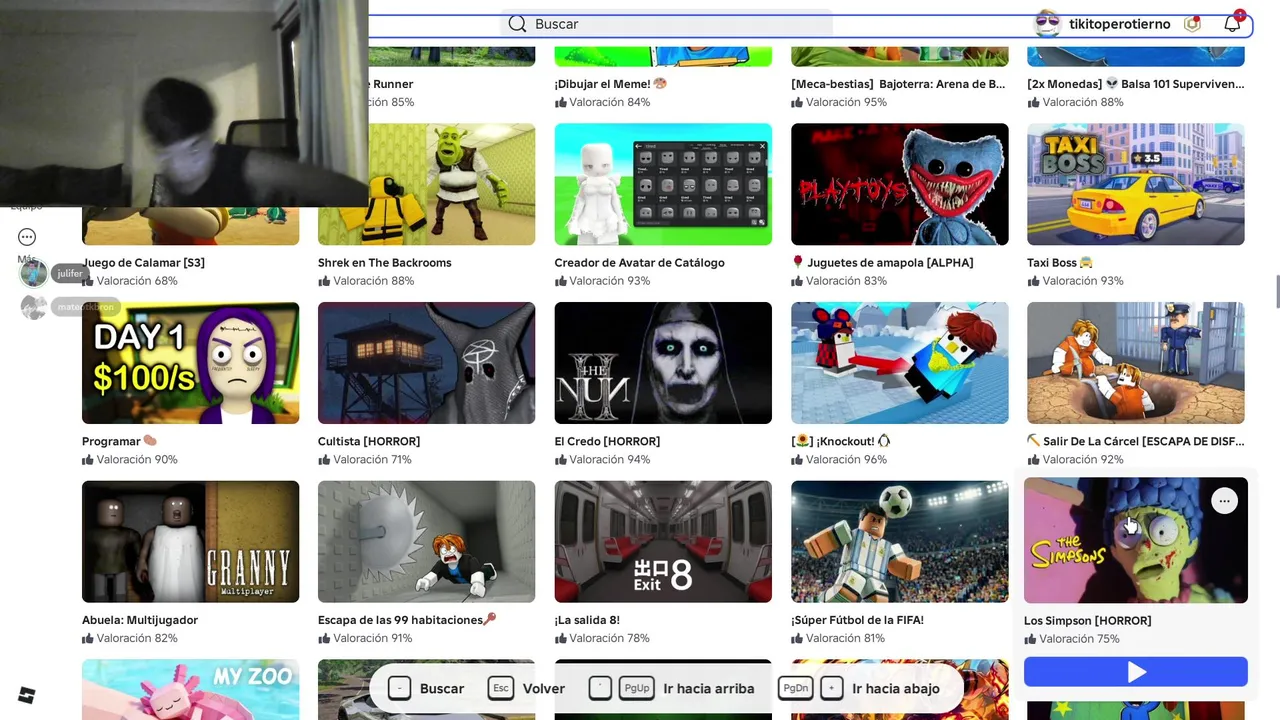Click the Taxi Boss title text

click(x=1060, y=263)
